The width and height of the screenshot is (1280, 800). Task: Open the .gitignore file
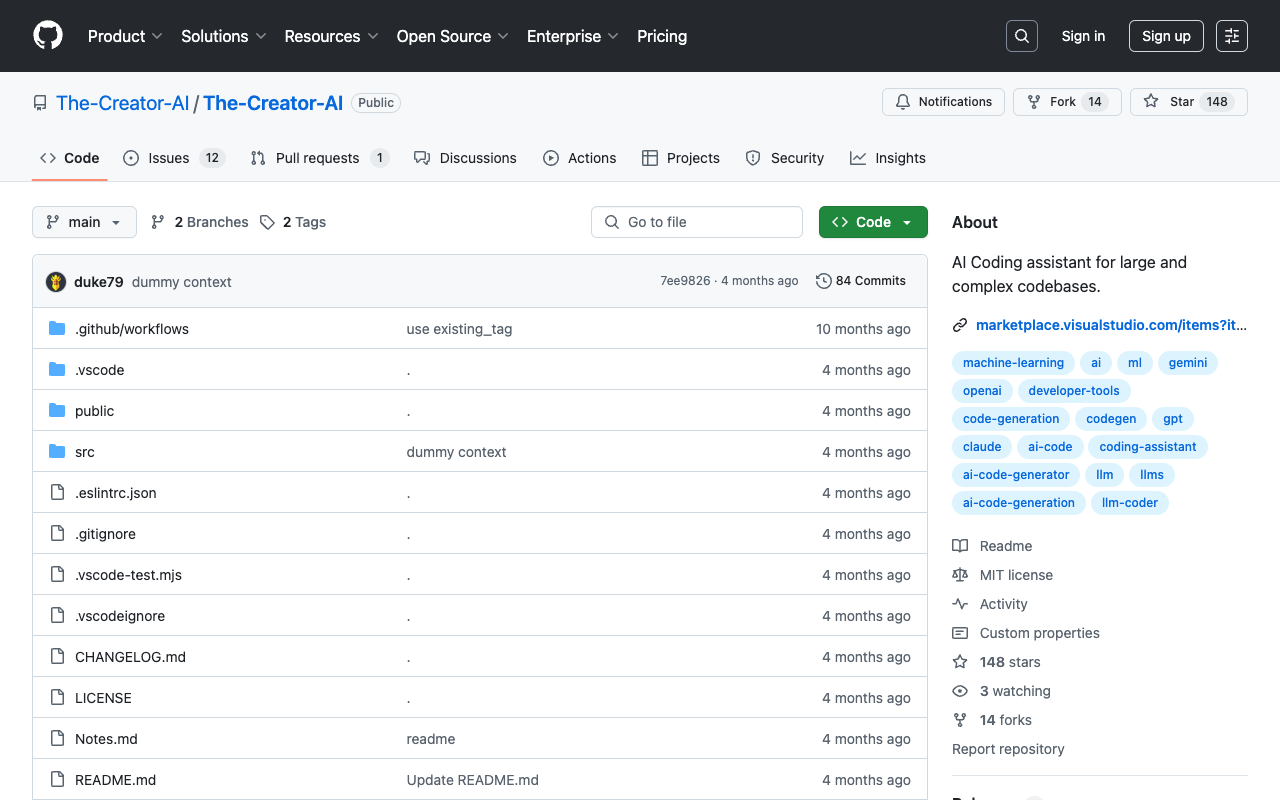(105, 534)
